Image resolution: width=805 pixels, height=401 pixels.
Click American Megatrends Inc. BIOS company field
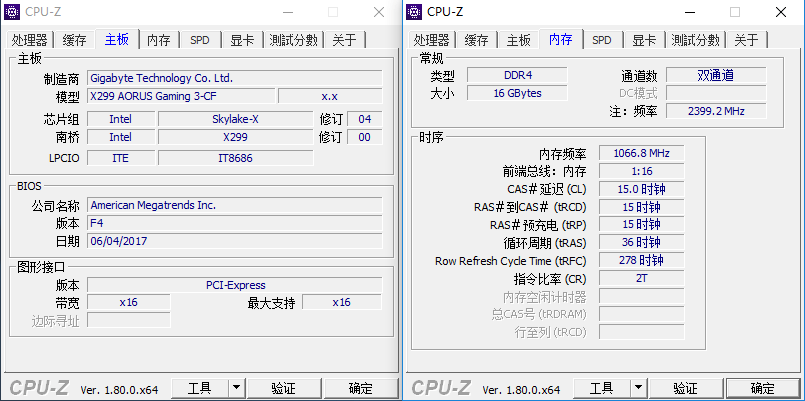pos(235,205)
